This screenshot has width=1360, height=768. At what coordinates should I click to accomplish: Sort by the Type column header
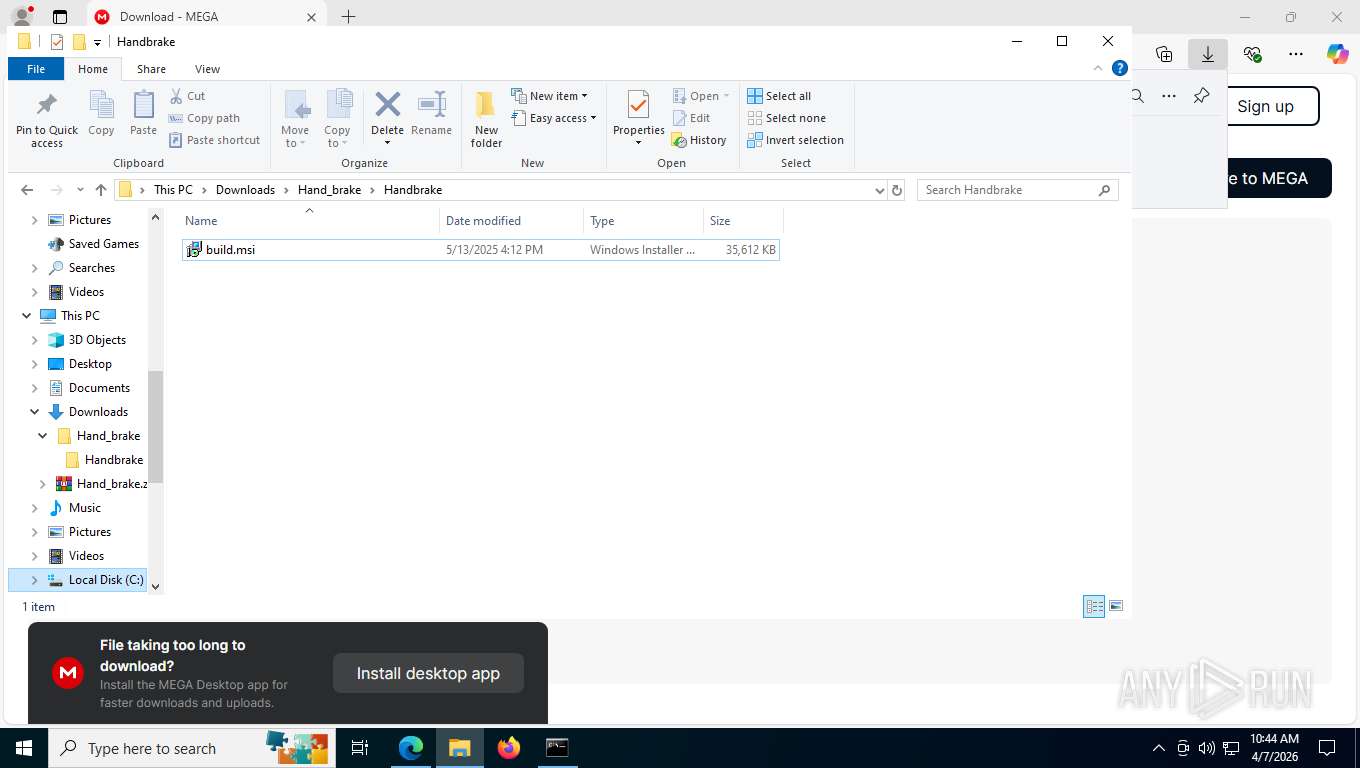643,221
